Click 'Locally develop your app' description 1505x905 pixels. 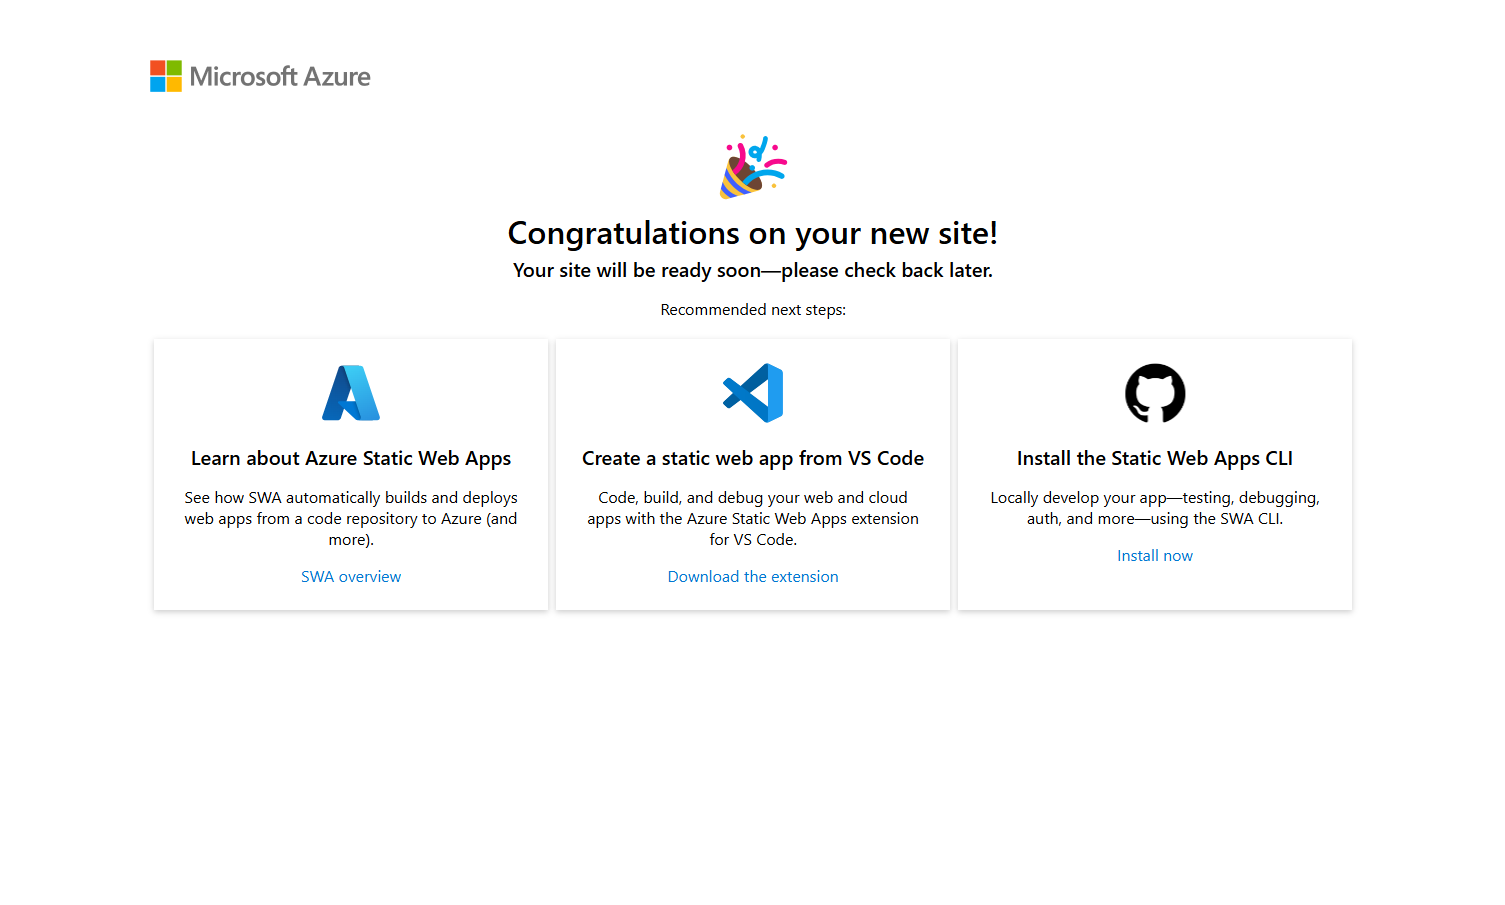[x=1155, y=508]
